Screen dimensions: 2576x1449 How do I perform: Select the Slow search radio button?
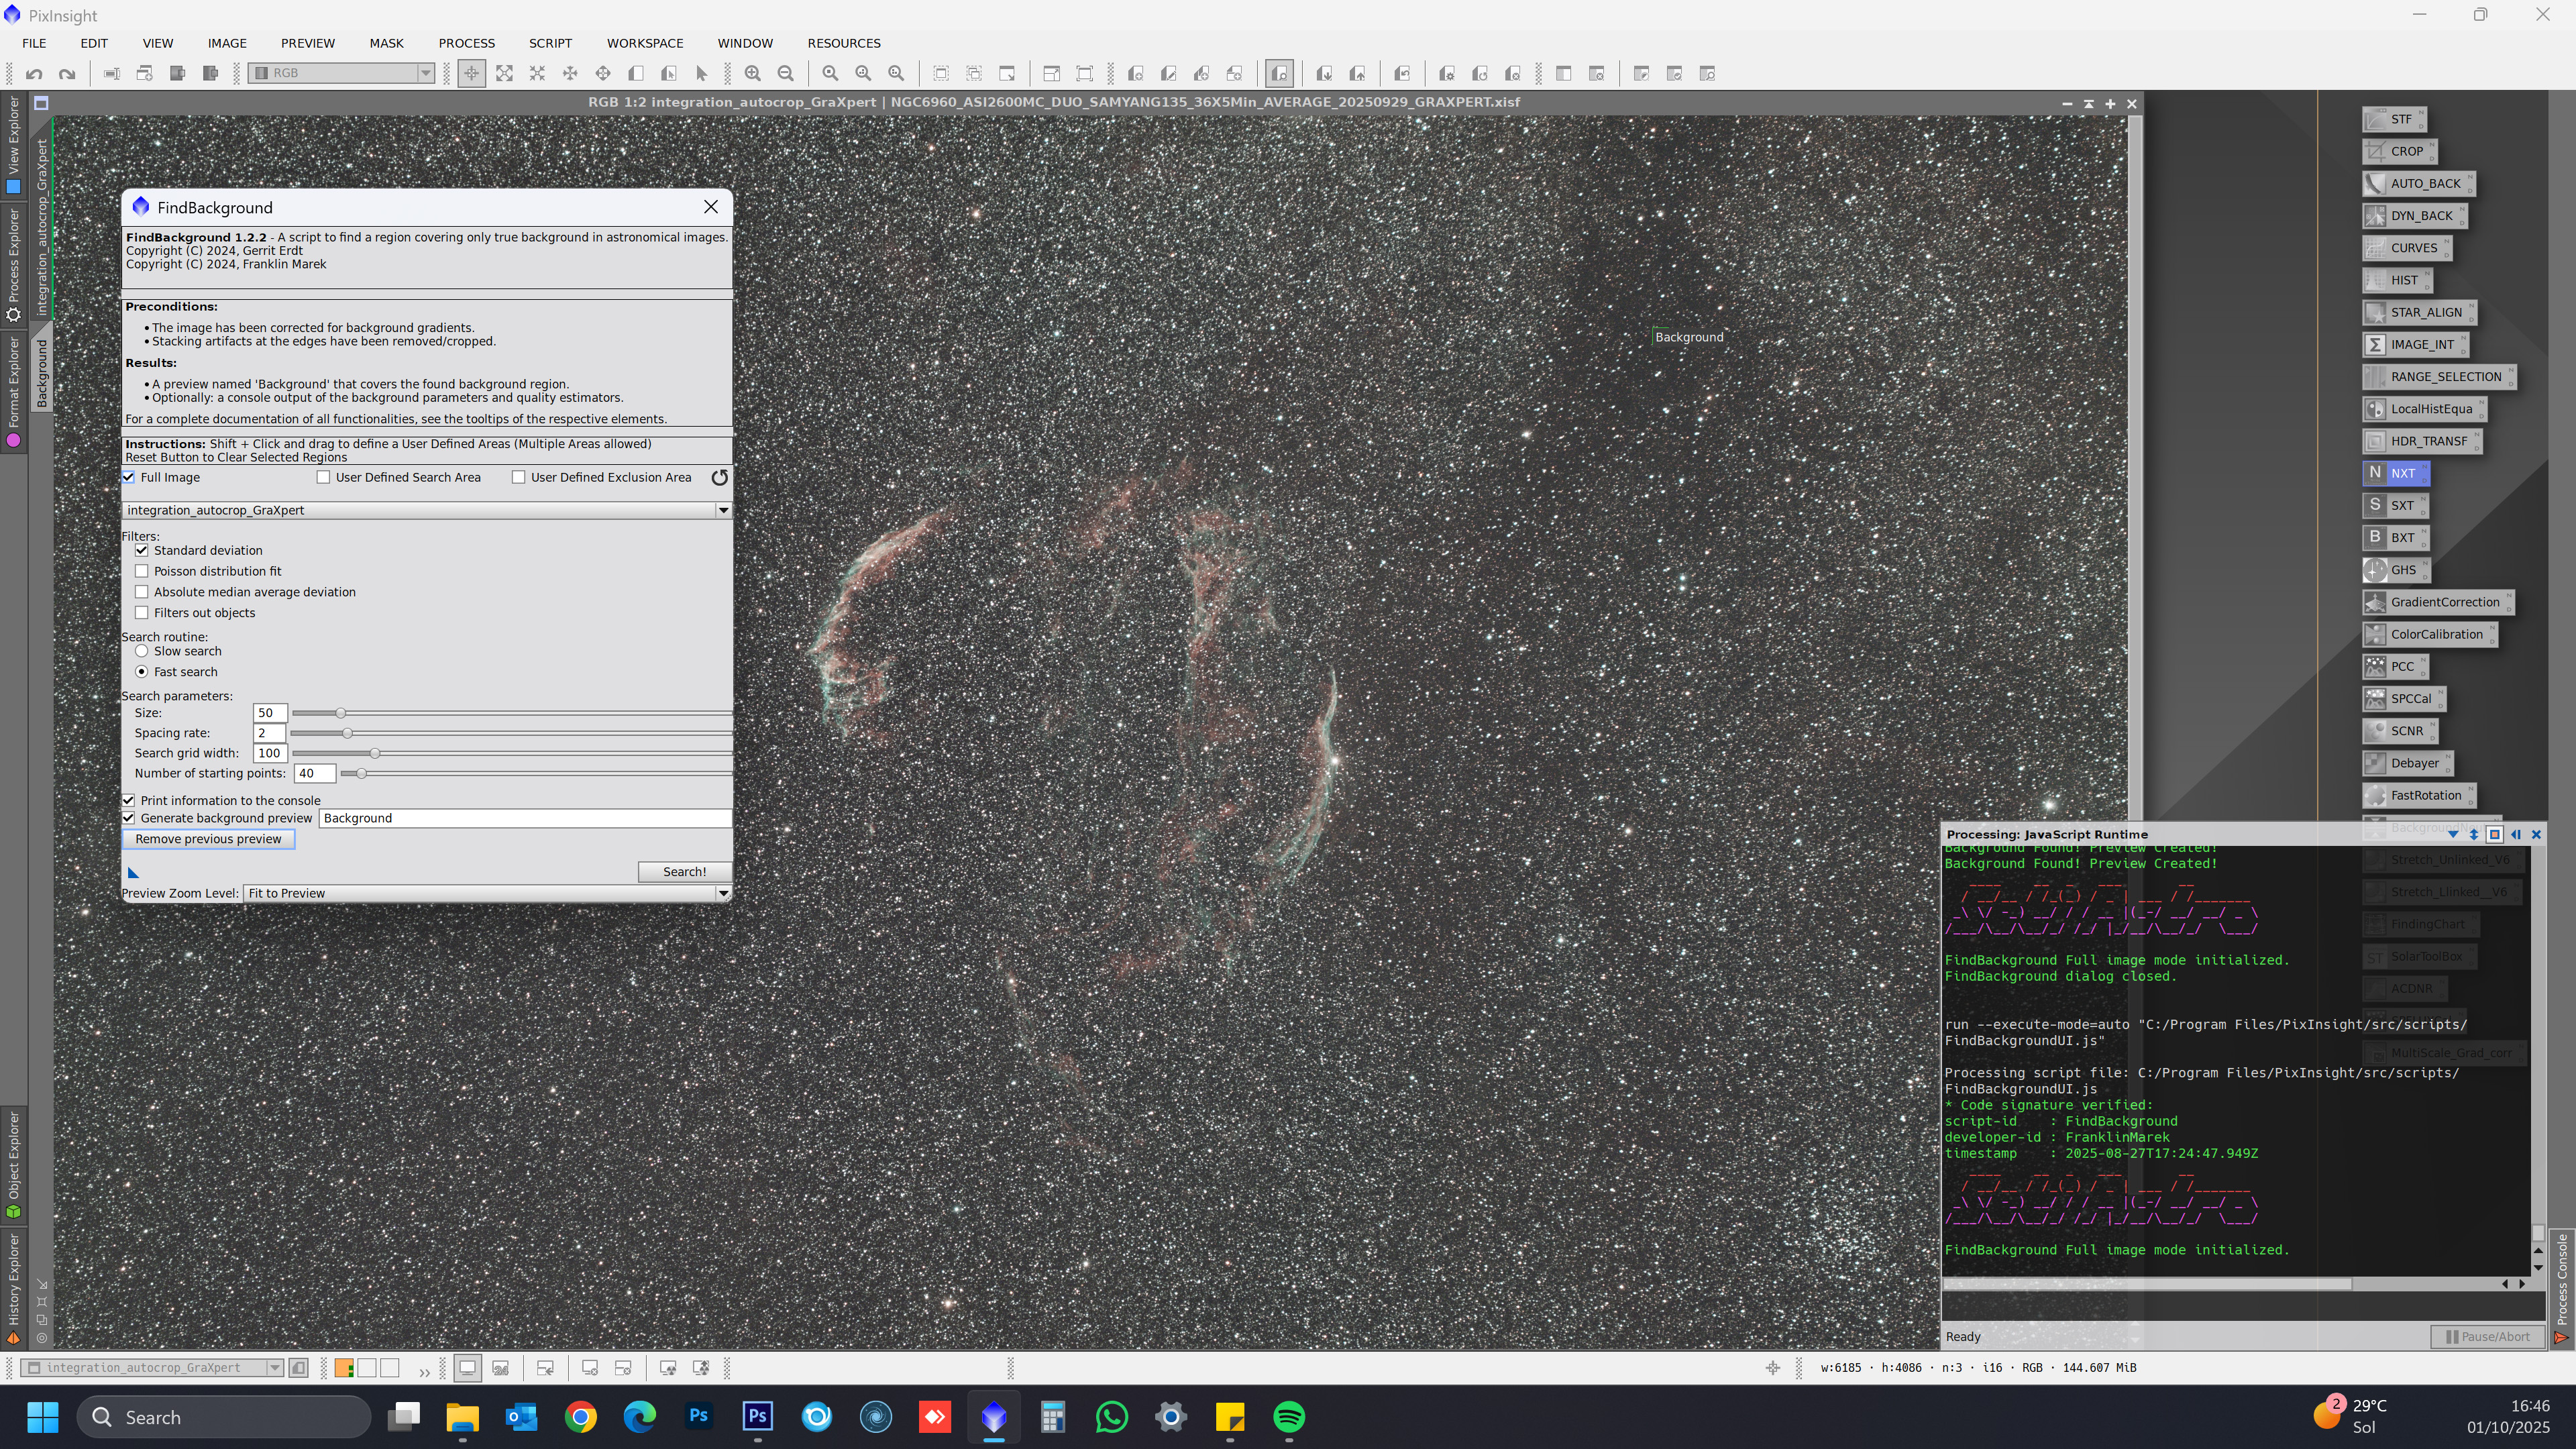(142, 651)
